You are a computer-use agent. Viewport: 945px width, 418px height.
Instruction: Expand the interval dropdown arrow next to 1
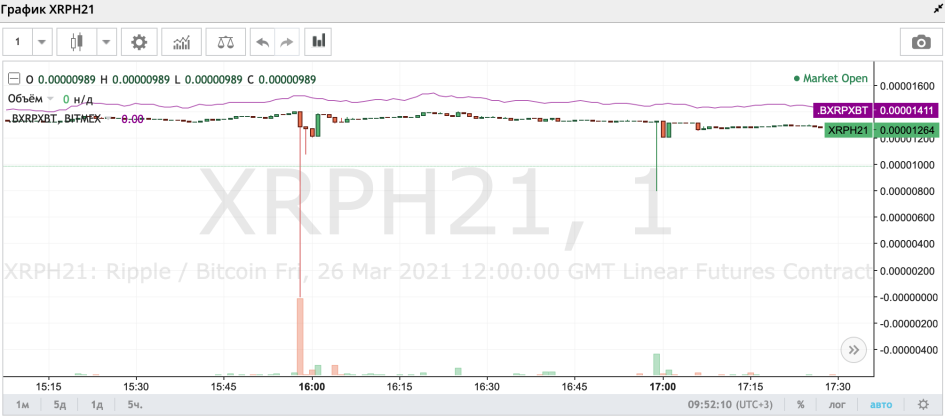point(42,42)
